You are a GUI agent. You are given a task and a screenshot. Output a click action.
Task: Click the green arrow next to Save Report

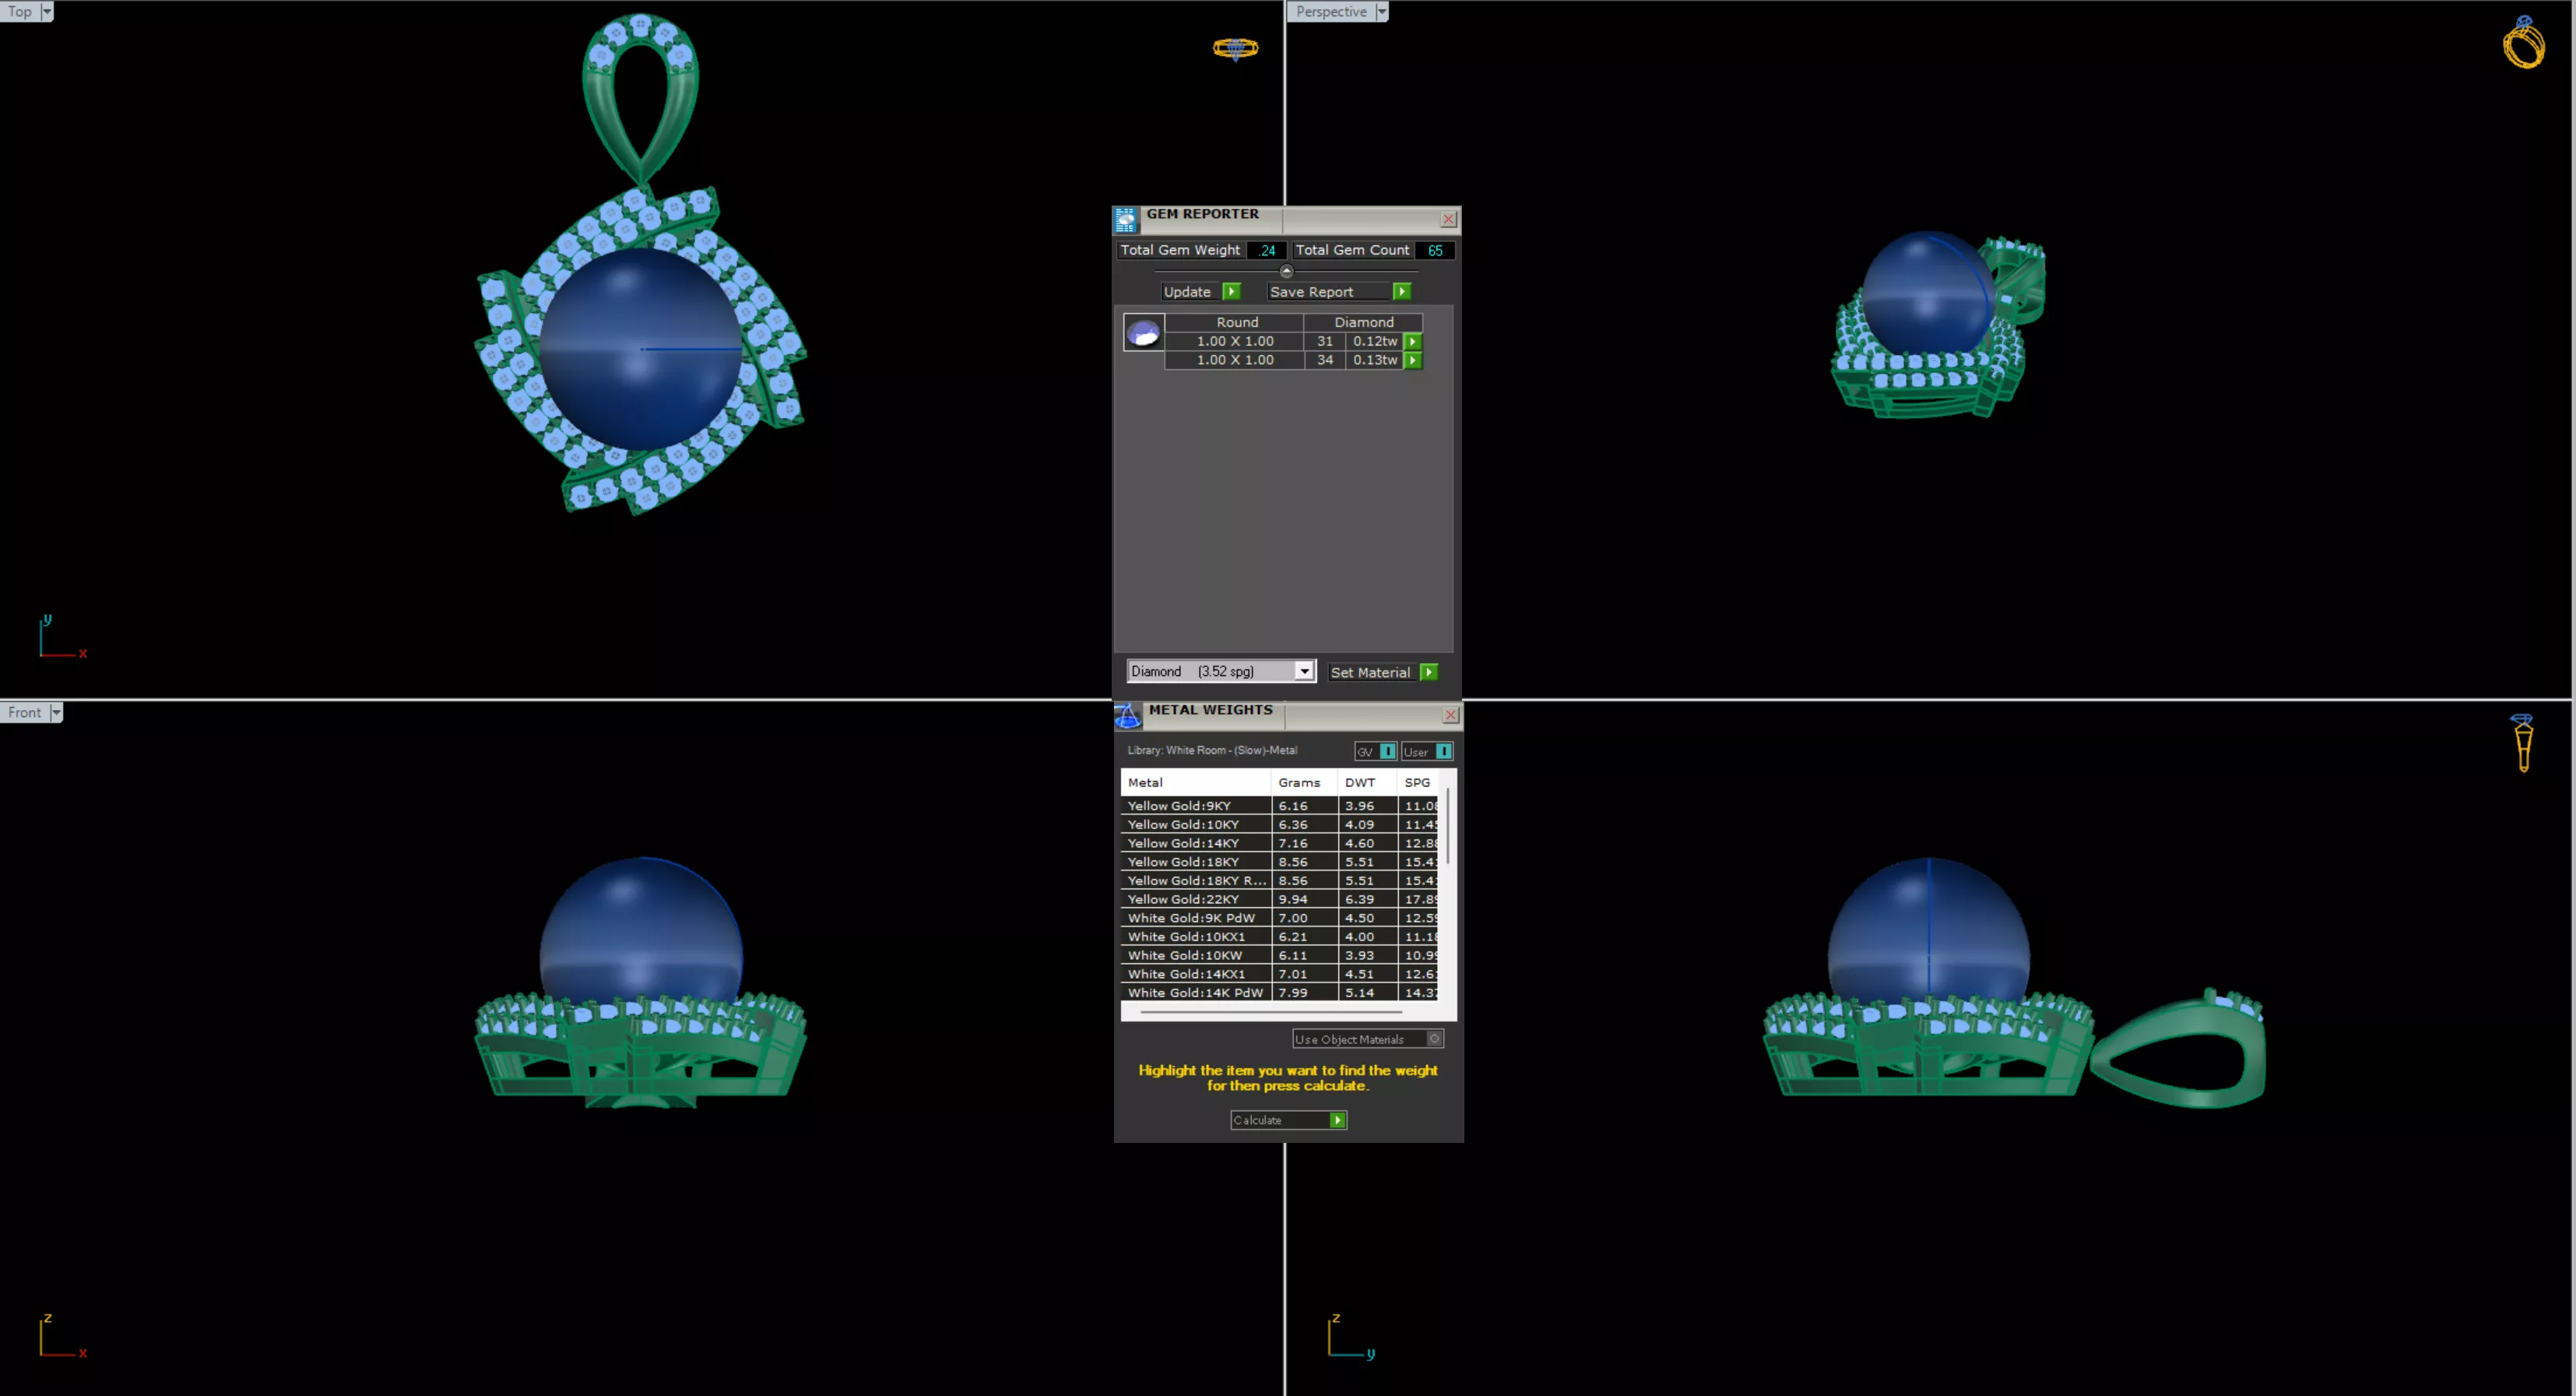[x=1402, y=291]
